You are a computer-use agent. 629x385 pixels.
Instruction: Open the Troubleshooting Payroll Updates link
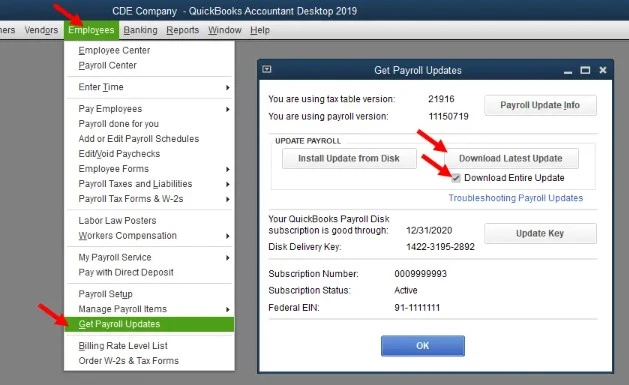pos(515,198)
